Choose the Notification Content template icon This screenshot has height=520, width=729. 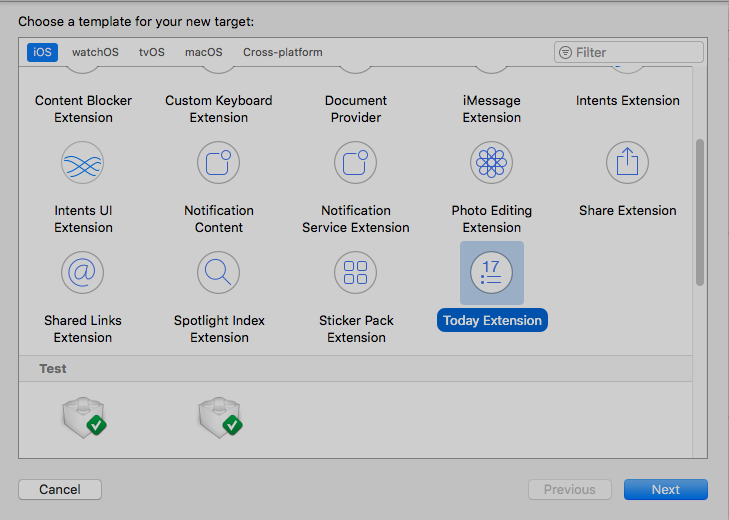219,162
